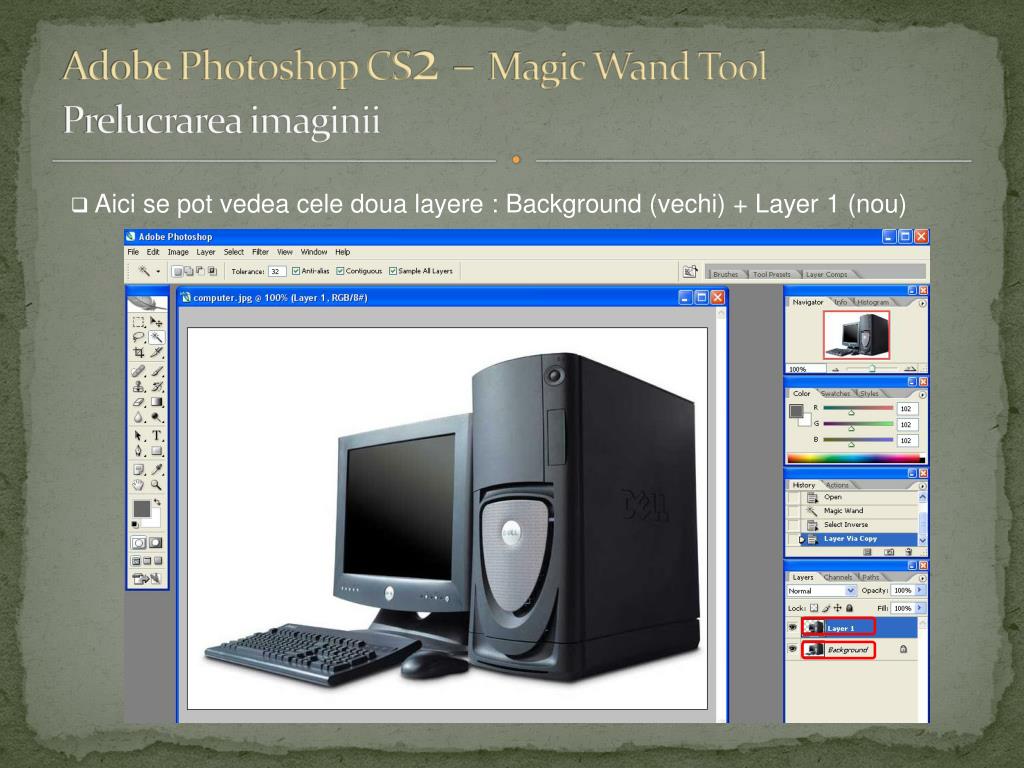Select the Type tool
Image resolution: width=1024 pixels, height=768 pixels.
coord(157,436)
